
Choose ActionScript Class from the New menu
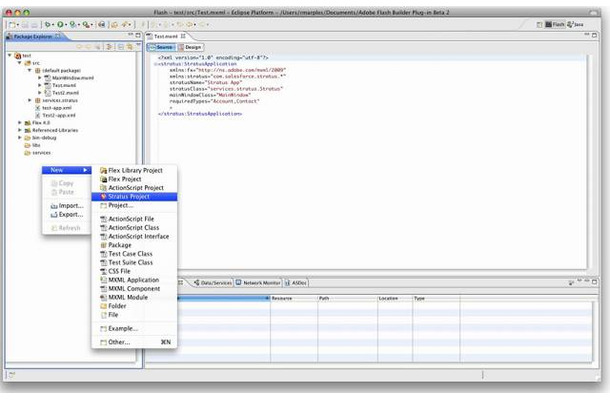[134, 228]
